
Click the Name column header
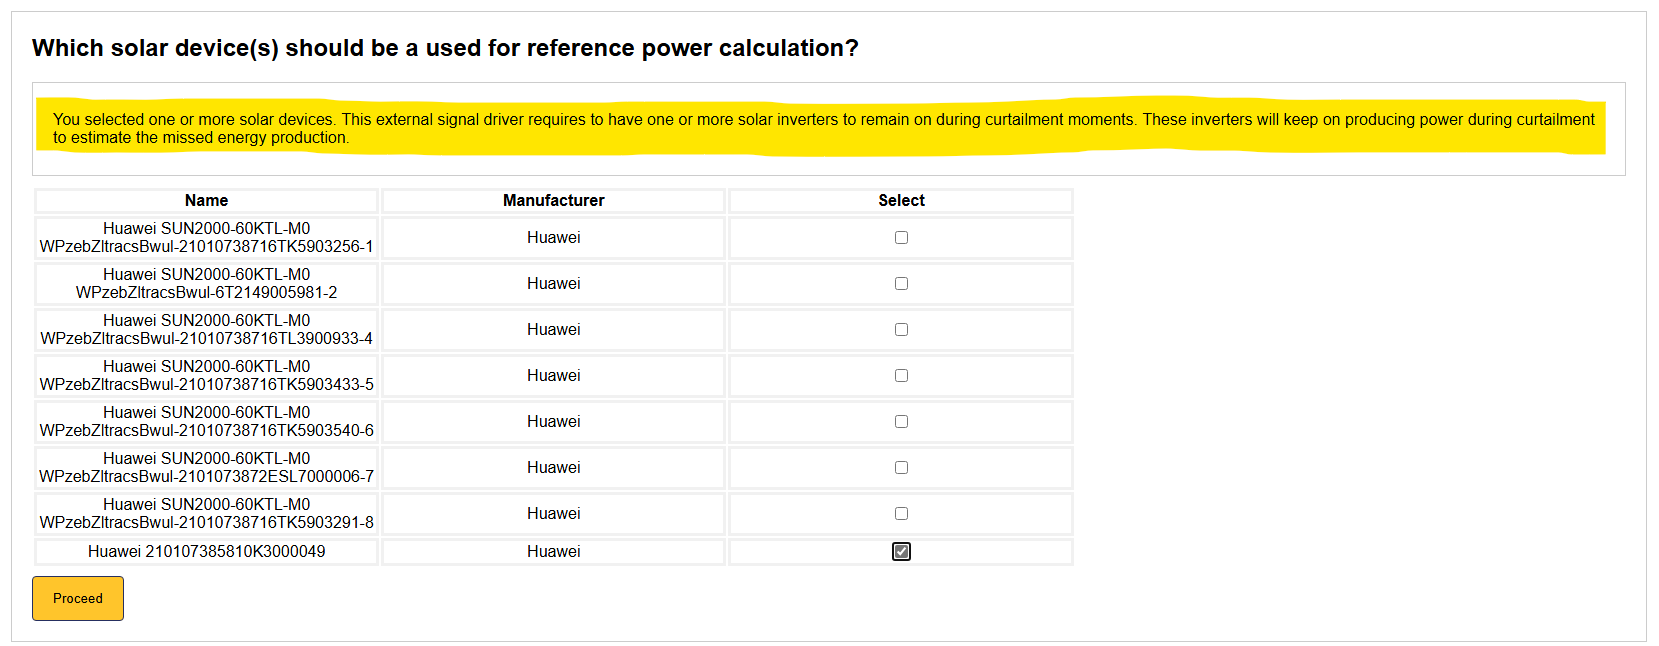coord(206,201)
